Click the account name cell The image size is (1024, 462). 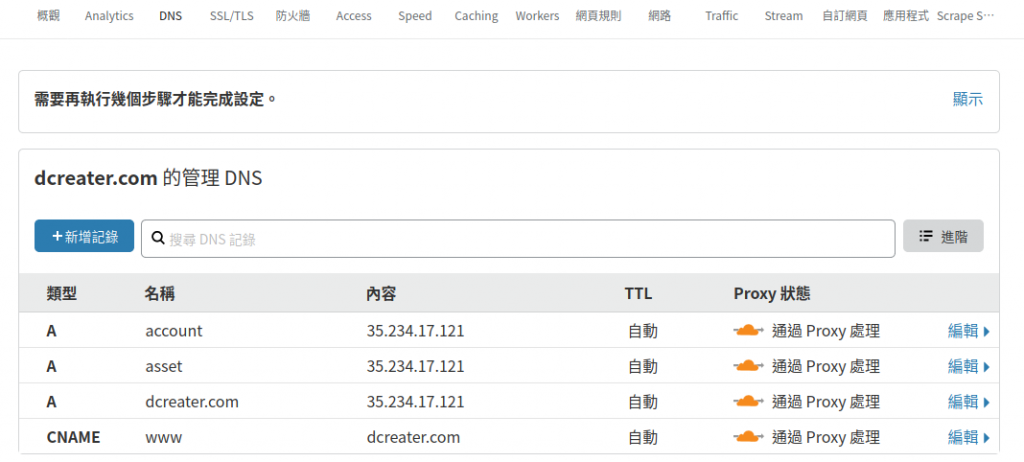click(174, 331)
